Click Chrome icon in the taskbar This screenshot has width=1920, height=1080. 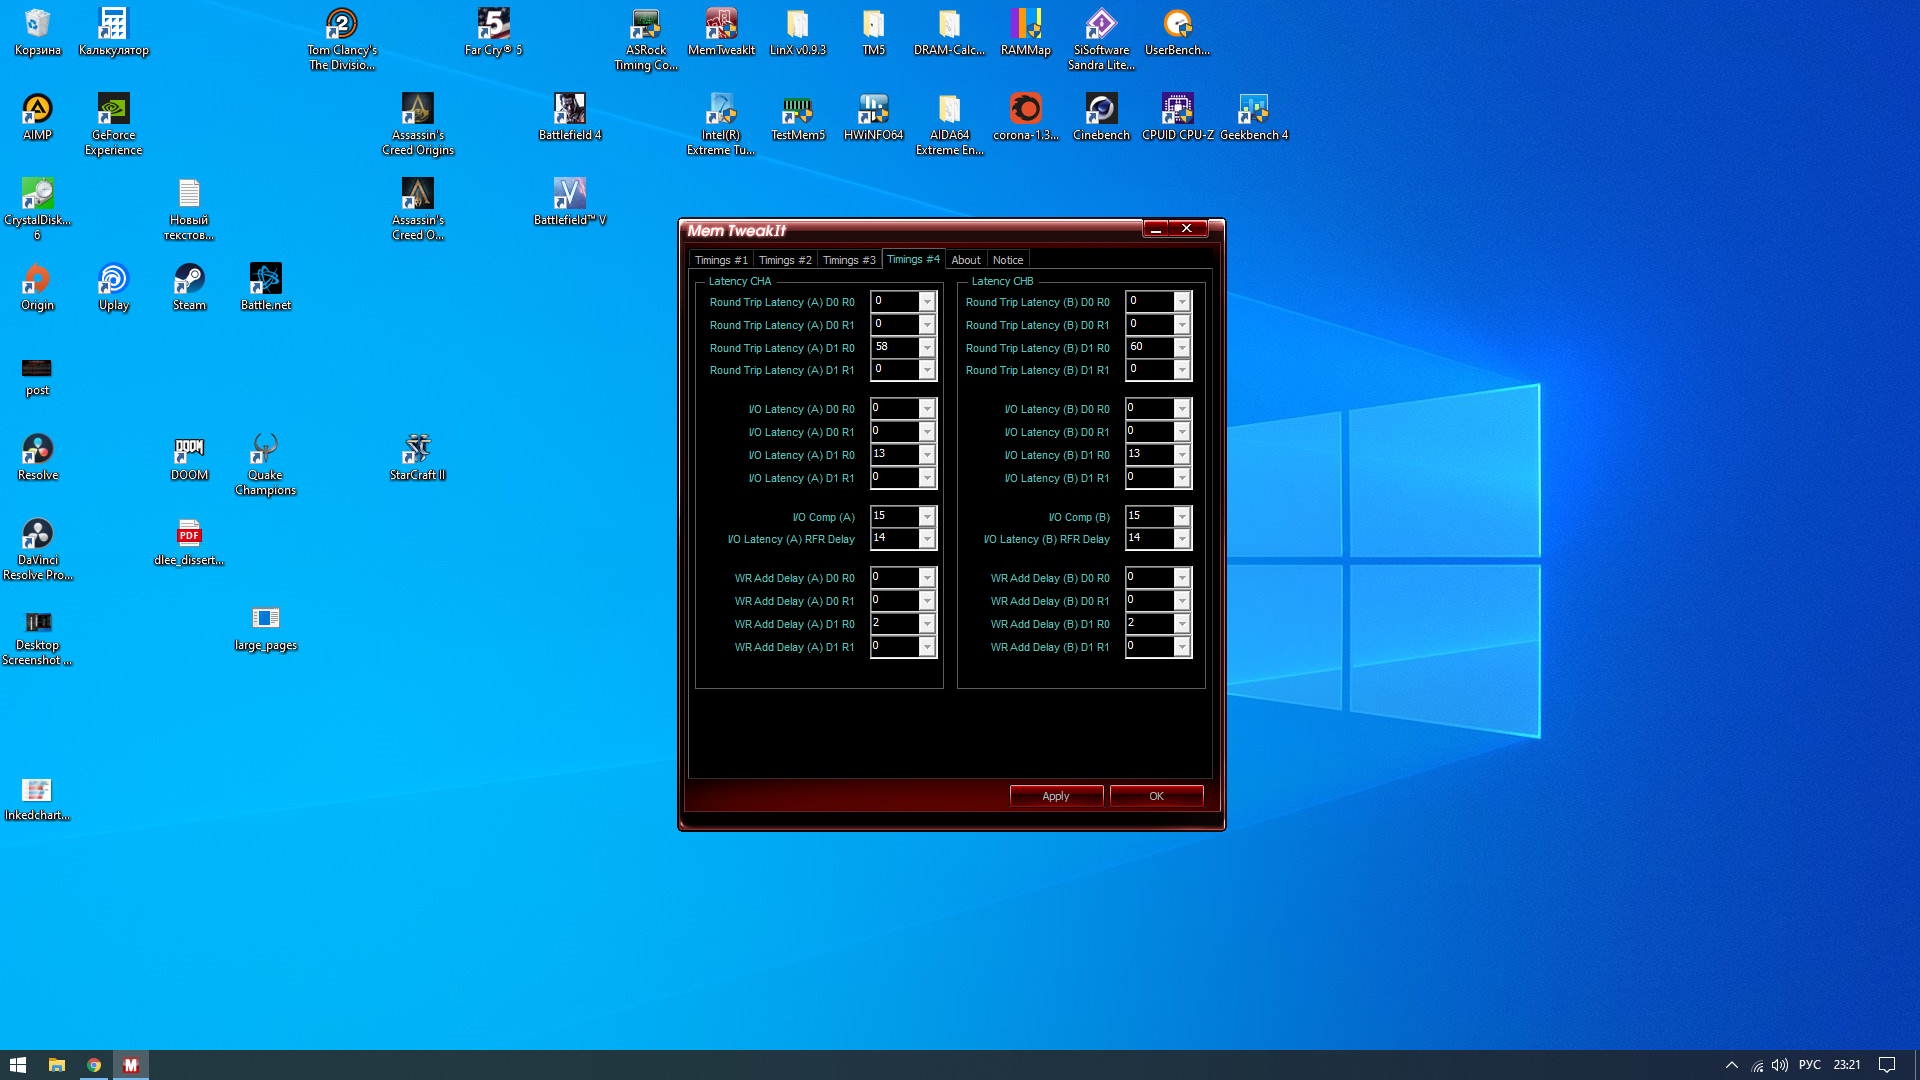(x=94, y=1065)
